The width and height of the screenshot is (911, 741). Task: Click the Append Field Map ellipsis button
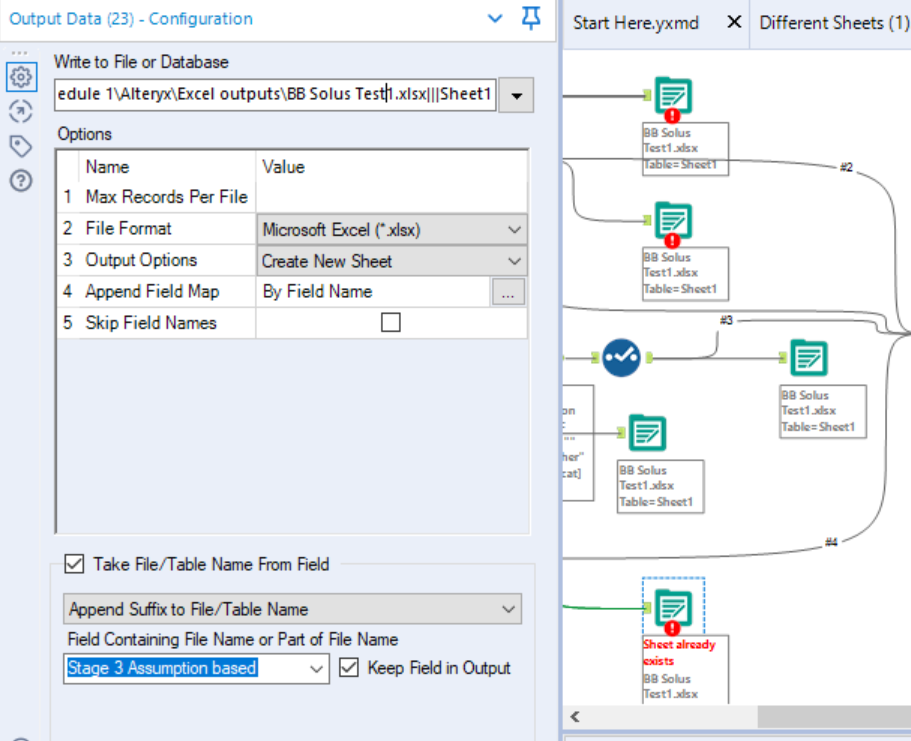(508, 292)
